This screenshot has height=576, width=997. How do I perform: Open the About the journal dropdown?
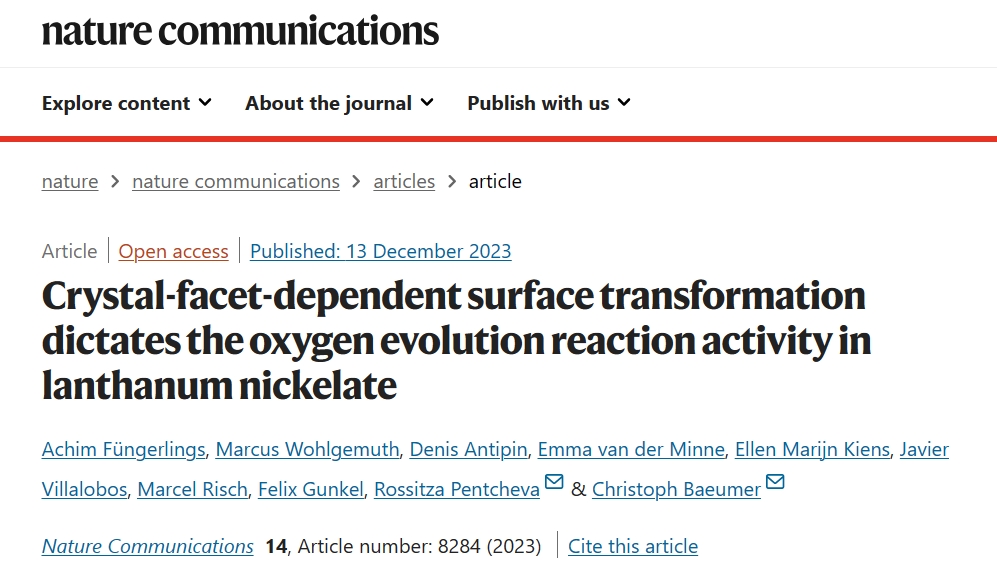click(340, 103)
